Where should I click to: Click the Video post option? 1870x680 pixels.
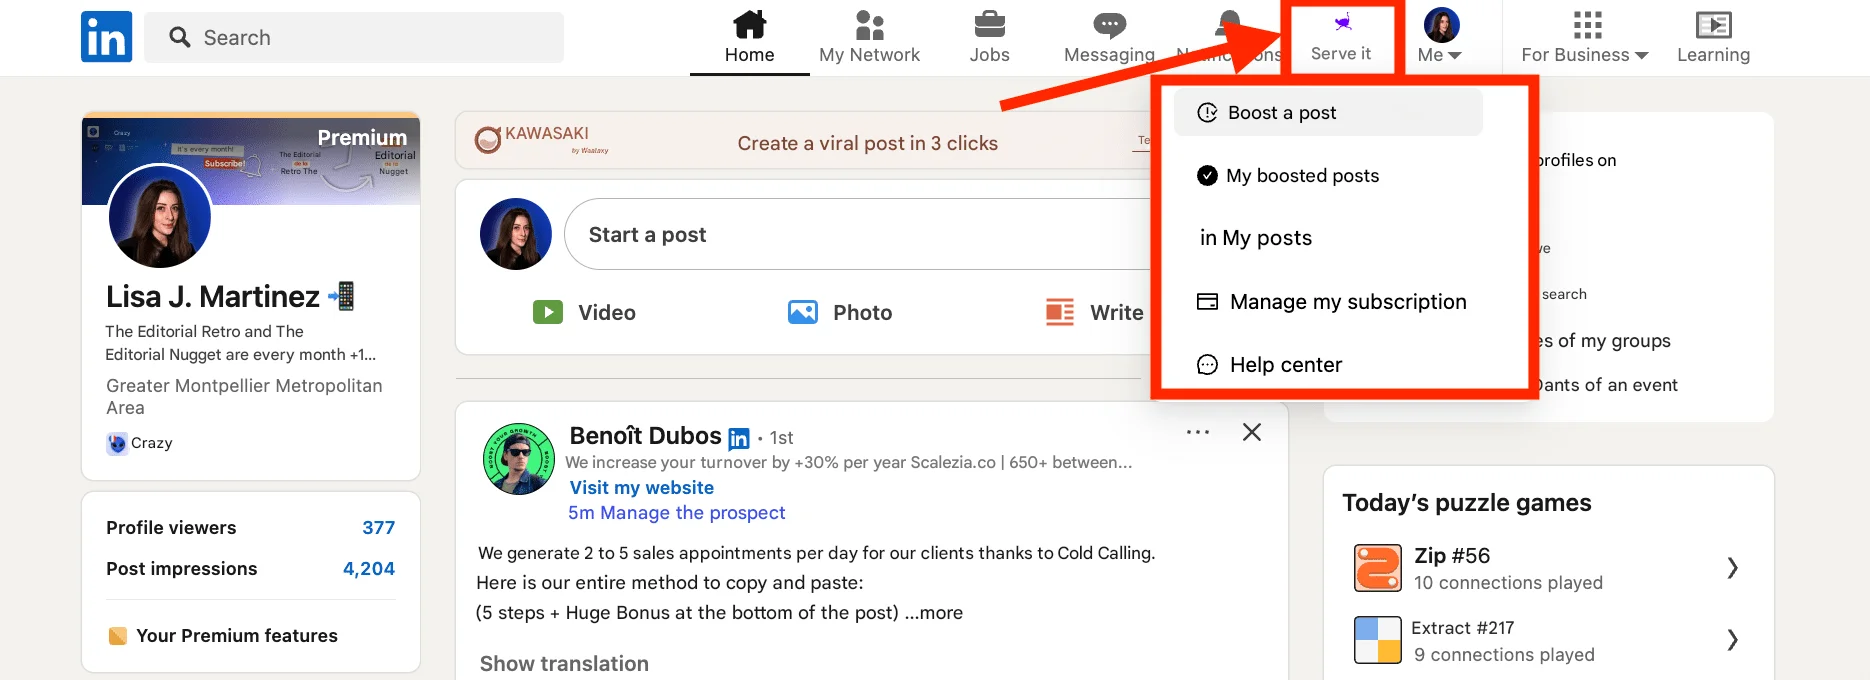point(584,312)
